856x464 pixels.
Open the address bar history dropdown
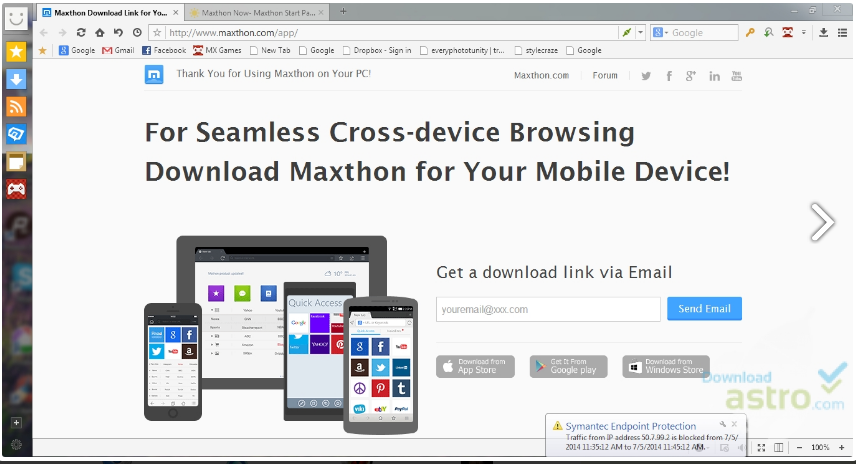[641, 33]
